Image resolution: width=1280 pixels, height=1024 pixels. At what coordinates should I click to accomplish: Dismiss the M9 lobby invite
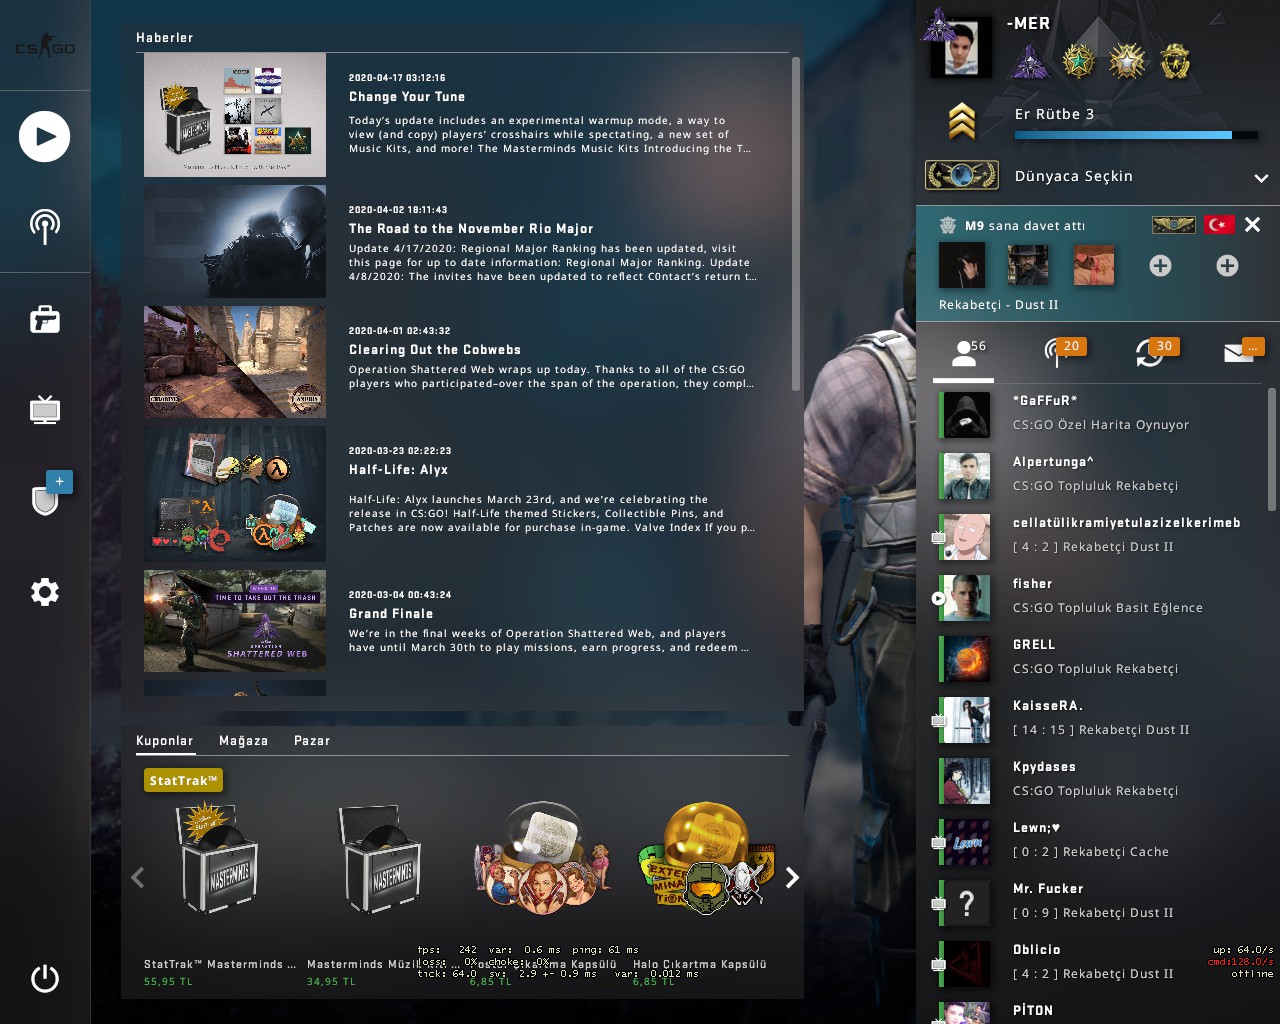tap(1252, 225)
